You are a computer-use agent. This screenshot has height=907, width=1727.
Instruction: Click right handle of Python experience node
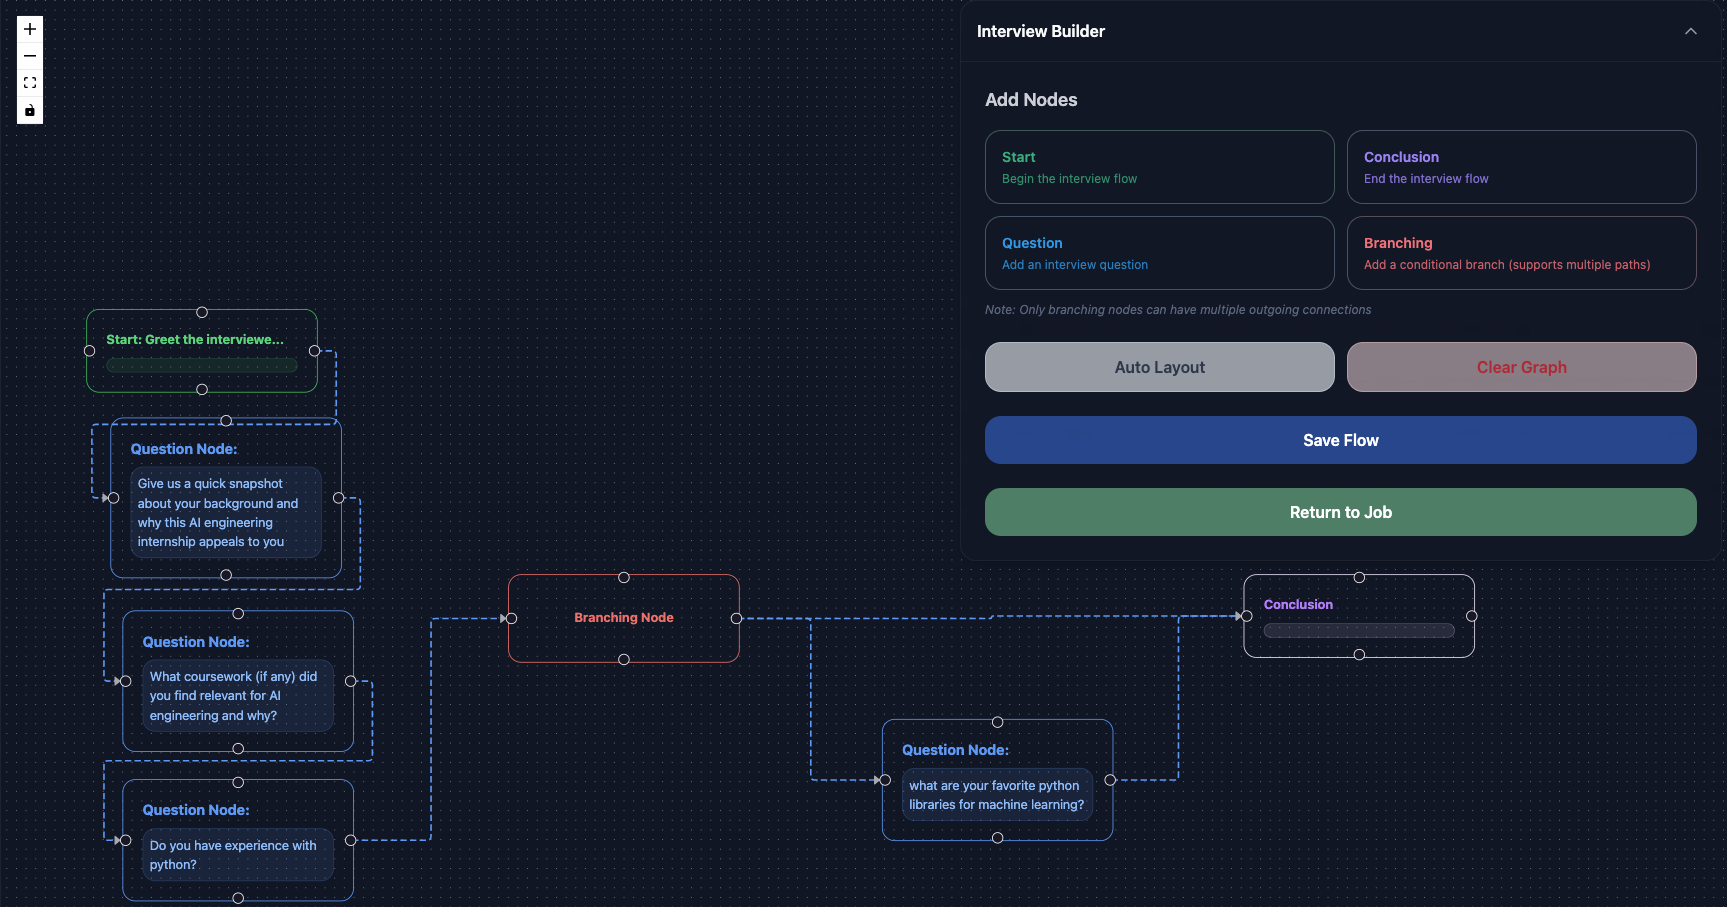(350, 840)
